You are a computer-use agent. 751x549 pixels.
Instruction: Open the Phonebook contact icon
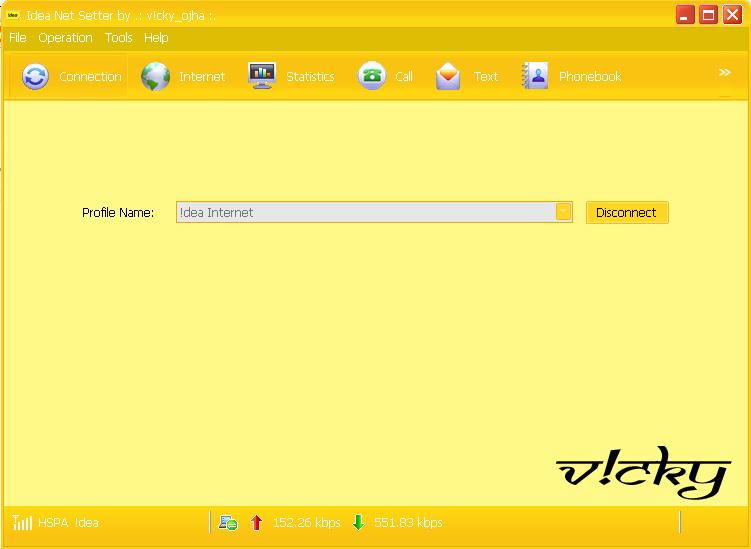coord(535,76)
